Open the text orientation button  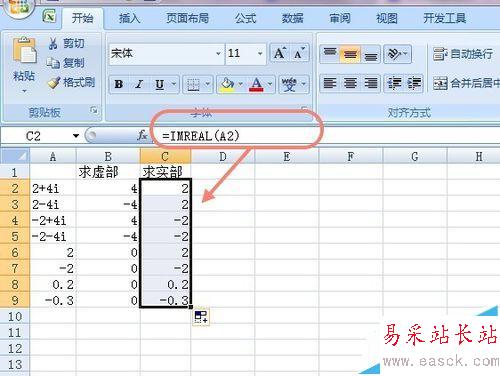397,54
